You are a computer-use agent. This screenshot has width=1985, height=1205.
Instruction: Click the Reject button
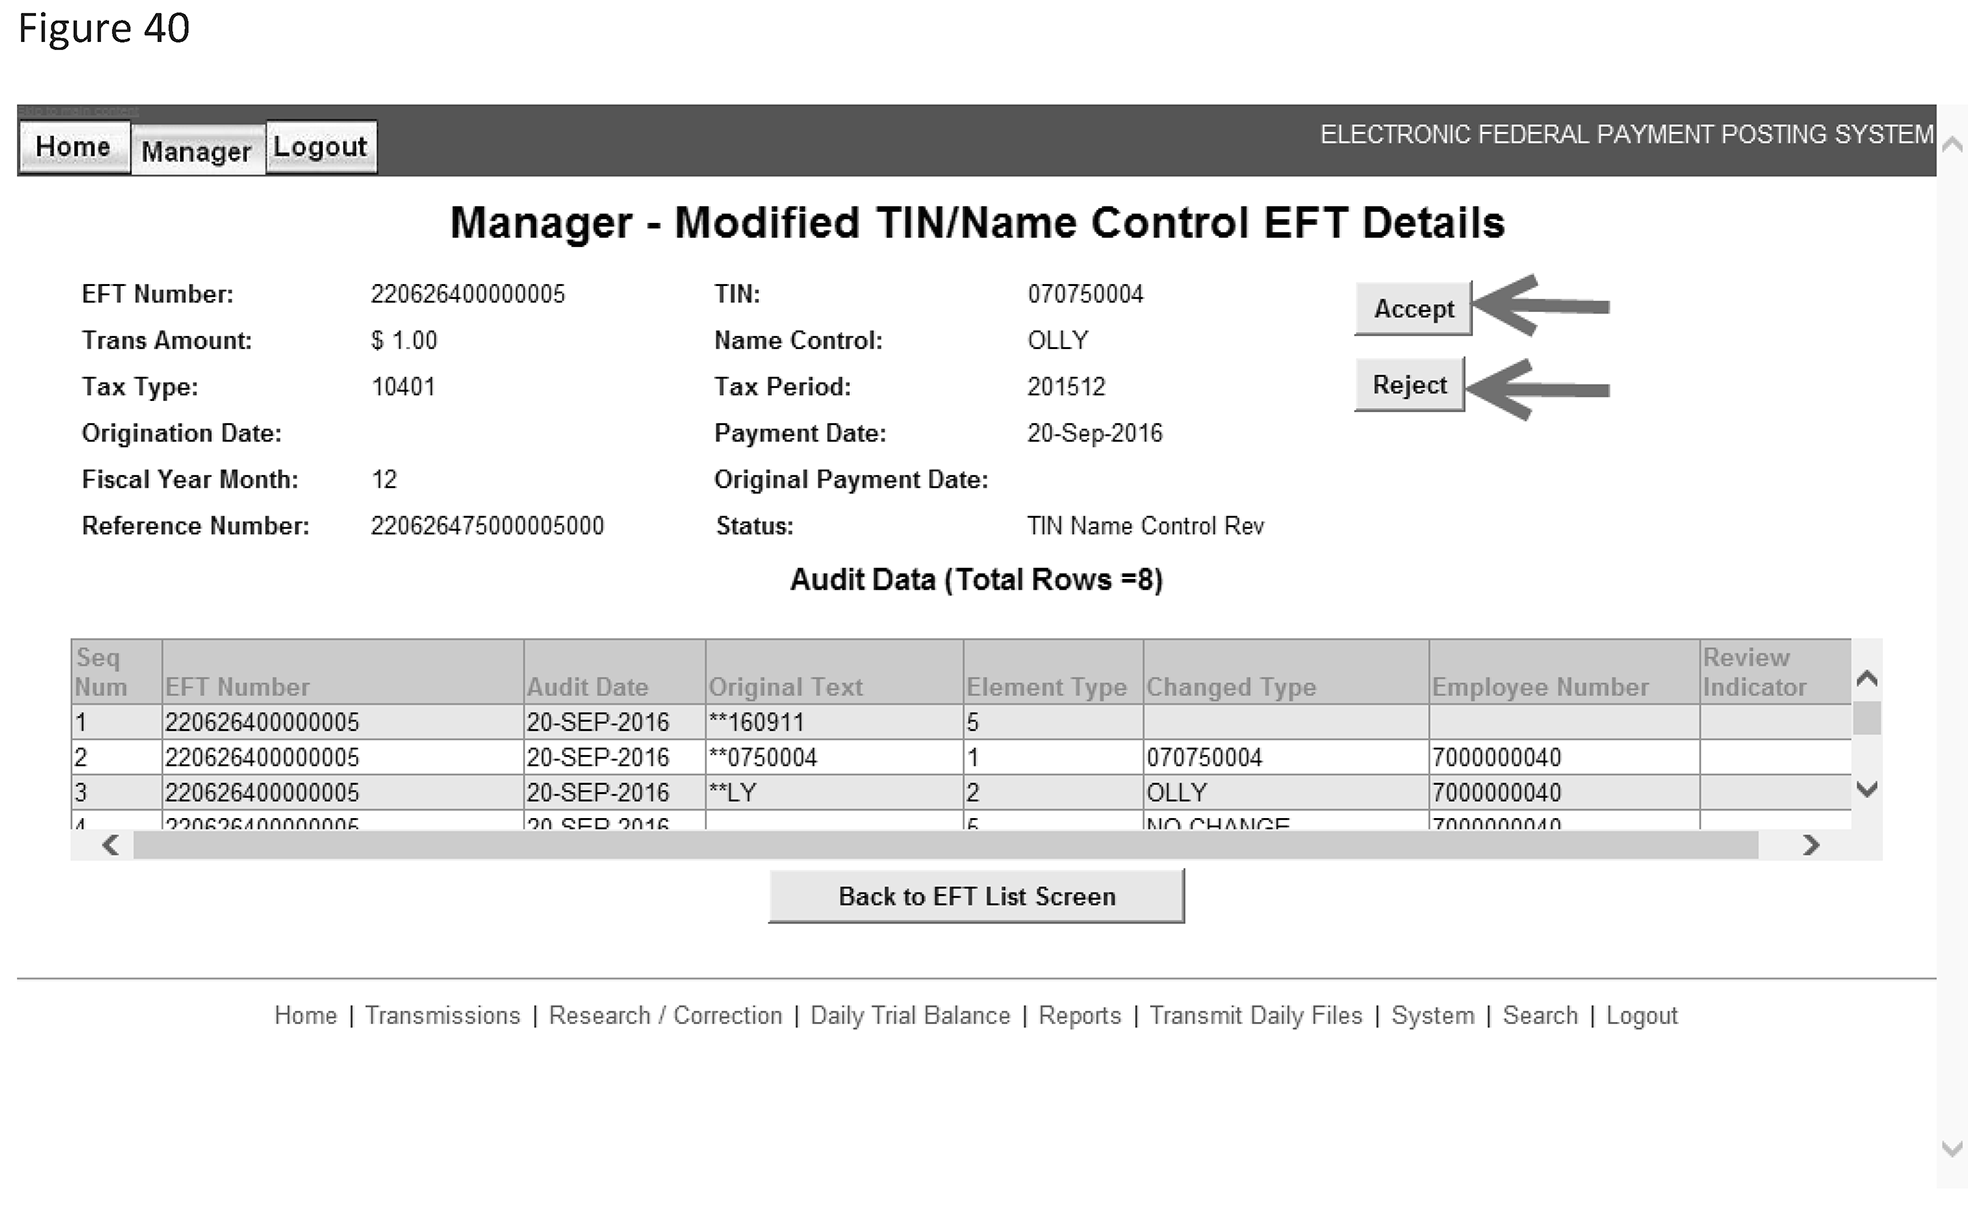(x=1408, y=385)
